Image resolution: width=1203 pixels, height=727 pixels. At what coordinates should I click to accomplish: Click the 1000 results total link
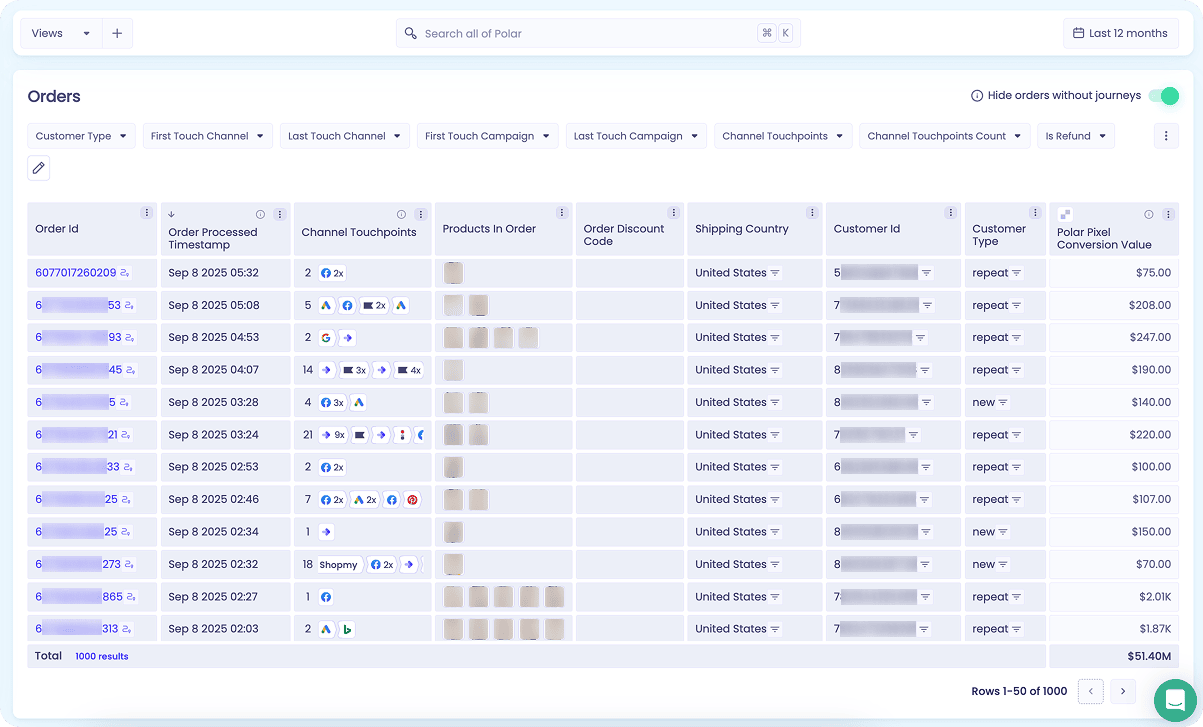pos(102,656)
